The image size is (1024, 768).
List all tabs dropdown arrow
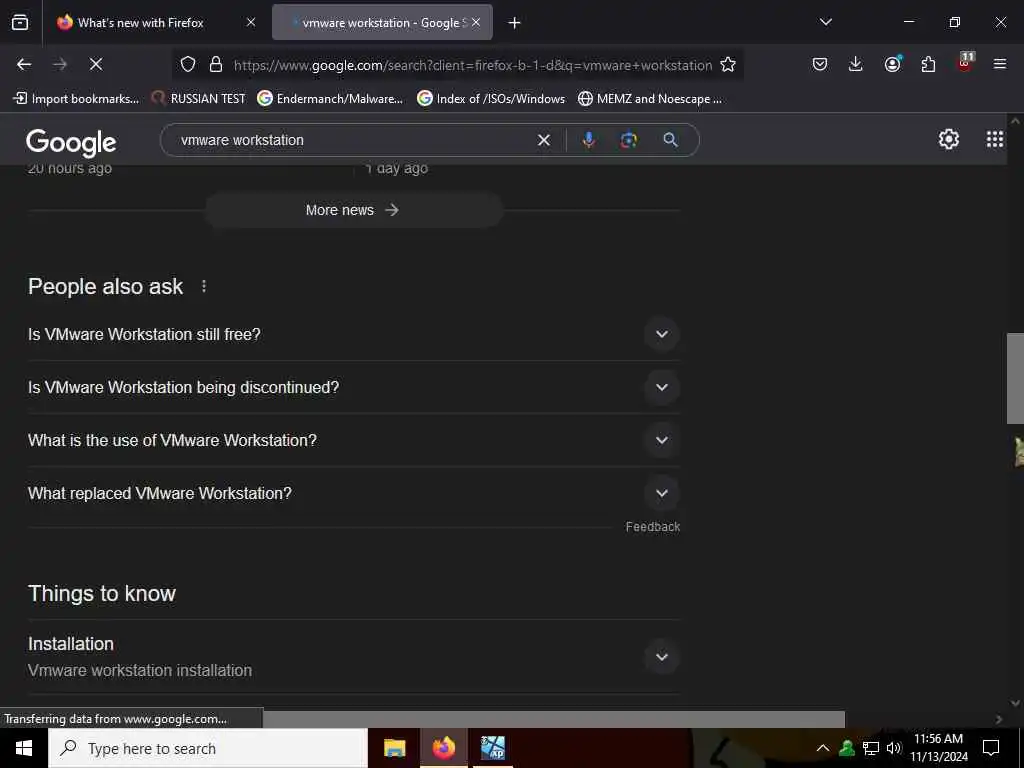(825, 22)
